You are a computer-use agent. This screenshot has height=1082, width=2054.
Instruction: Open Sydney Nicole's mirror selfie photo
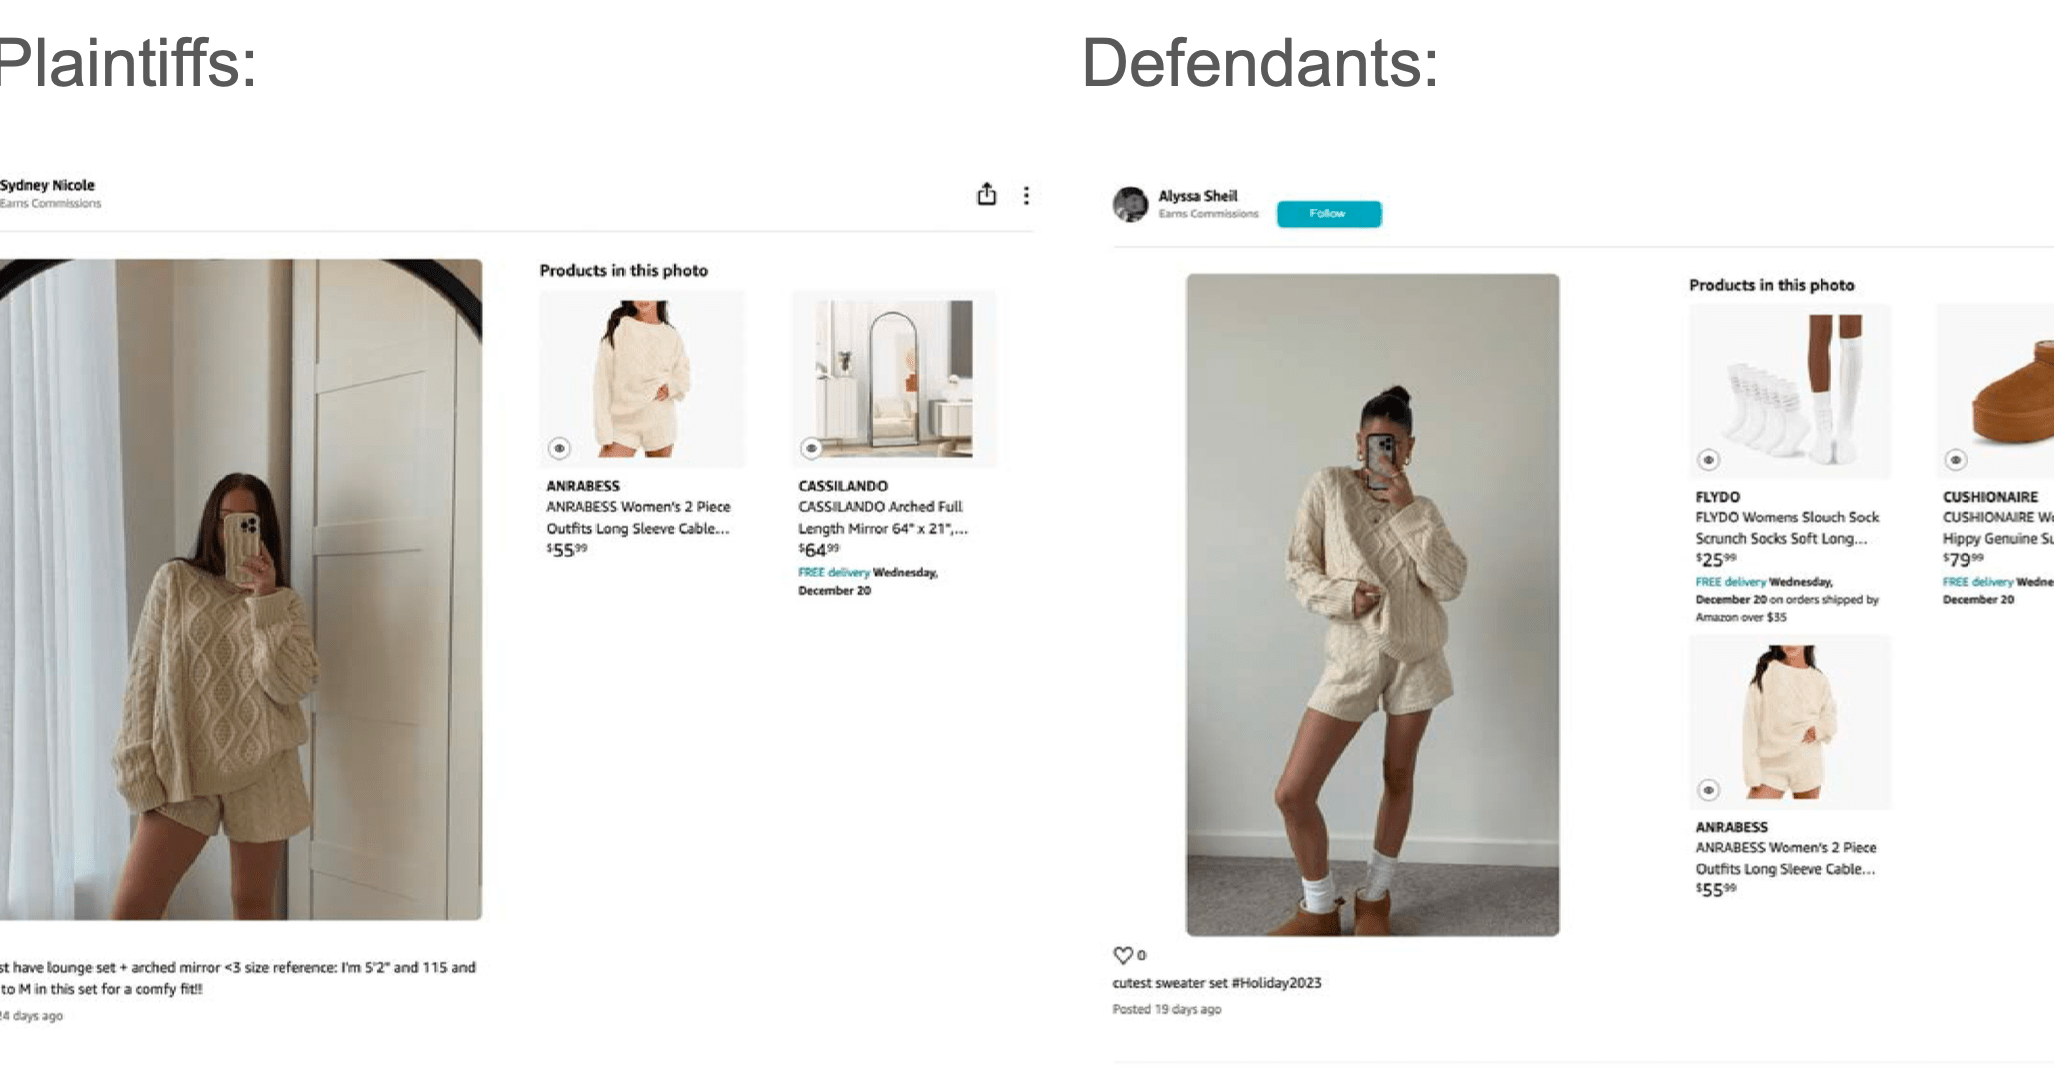pos(240,589)
